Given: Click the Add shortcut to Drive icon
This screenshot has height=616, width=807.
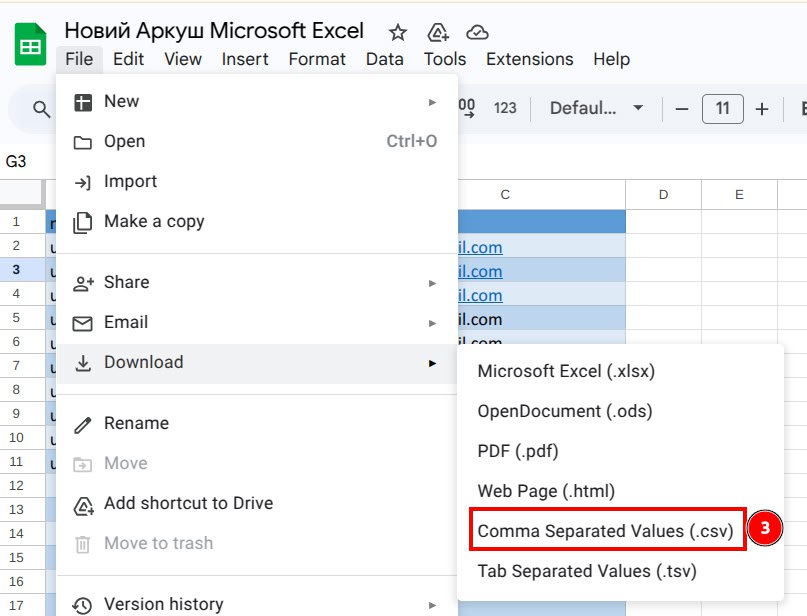Looking at the screenshot, I should coord(83,505).
